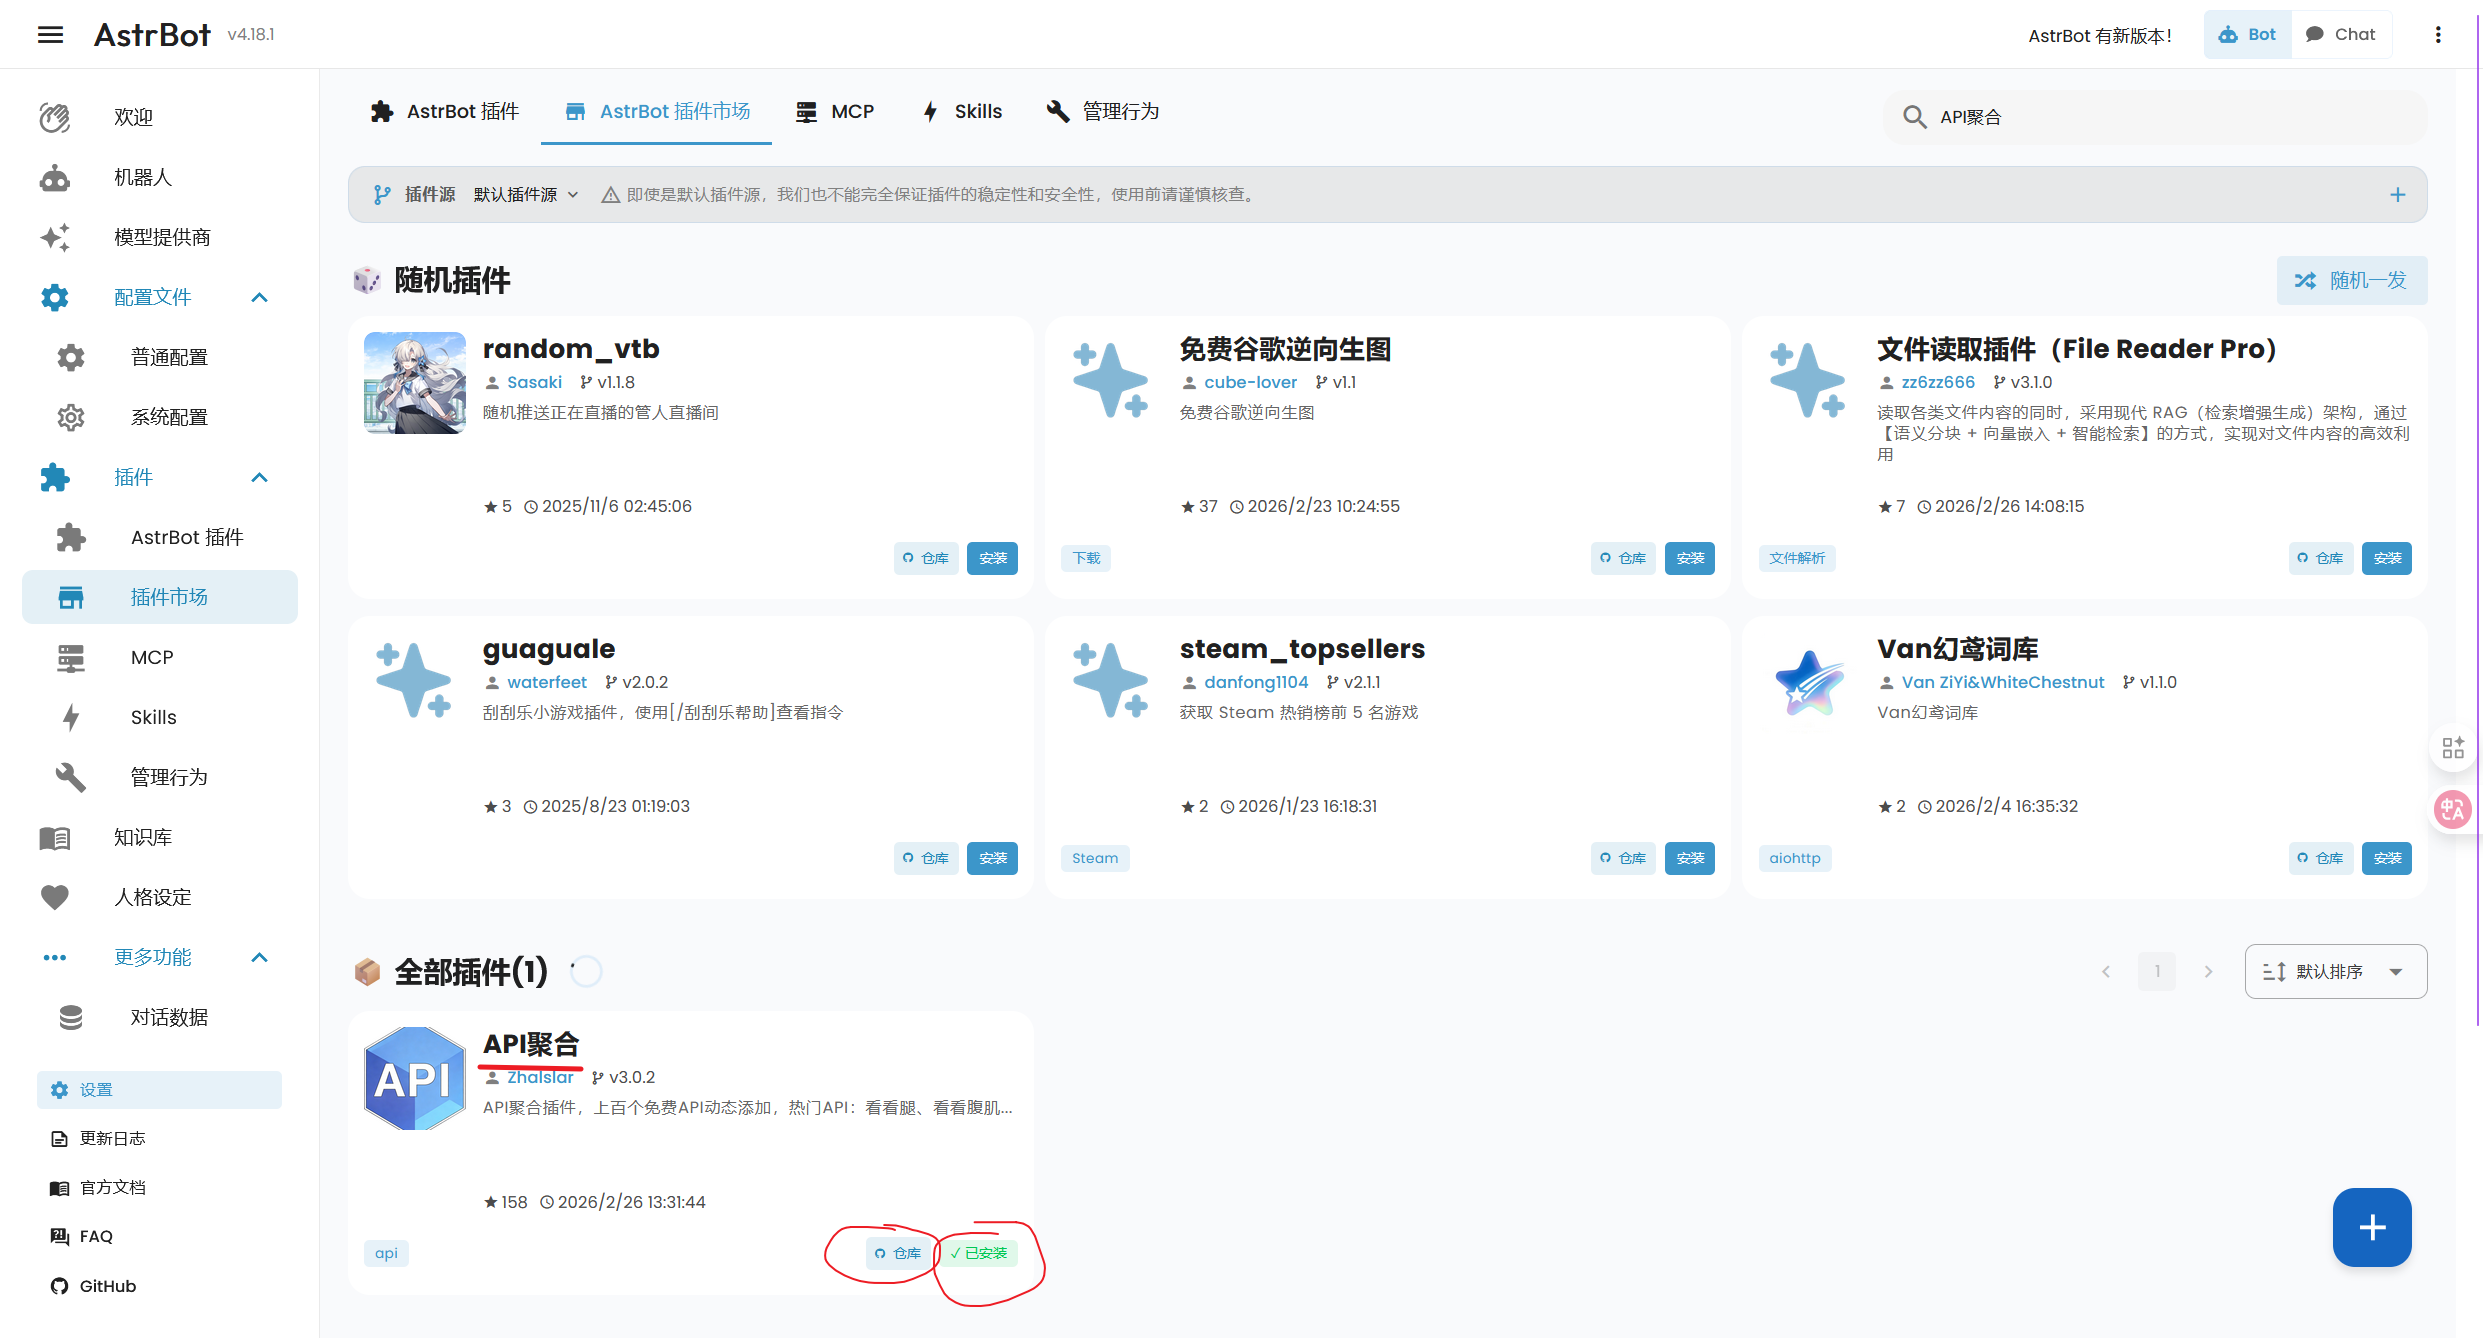2483x1338 pixels.
Task: Add a new plugin source with plus icon
Action: [2397, 195]
